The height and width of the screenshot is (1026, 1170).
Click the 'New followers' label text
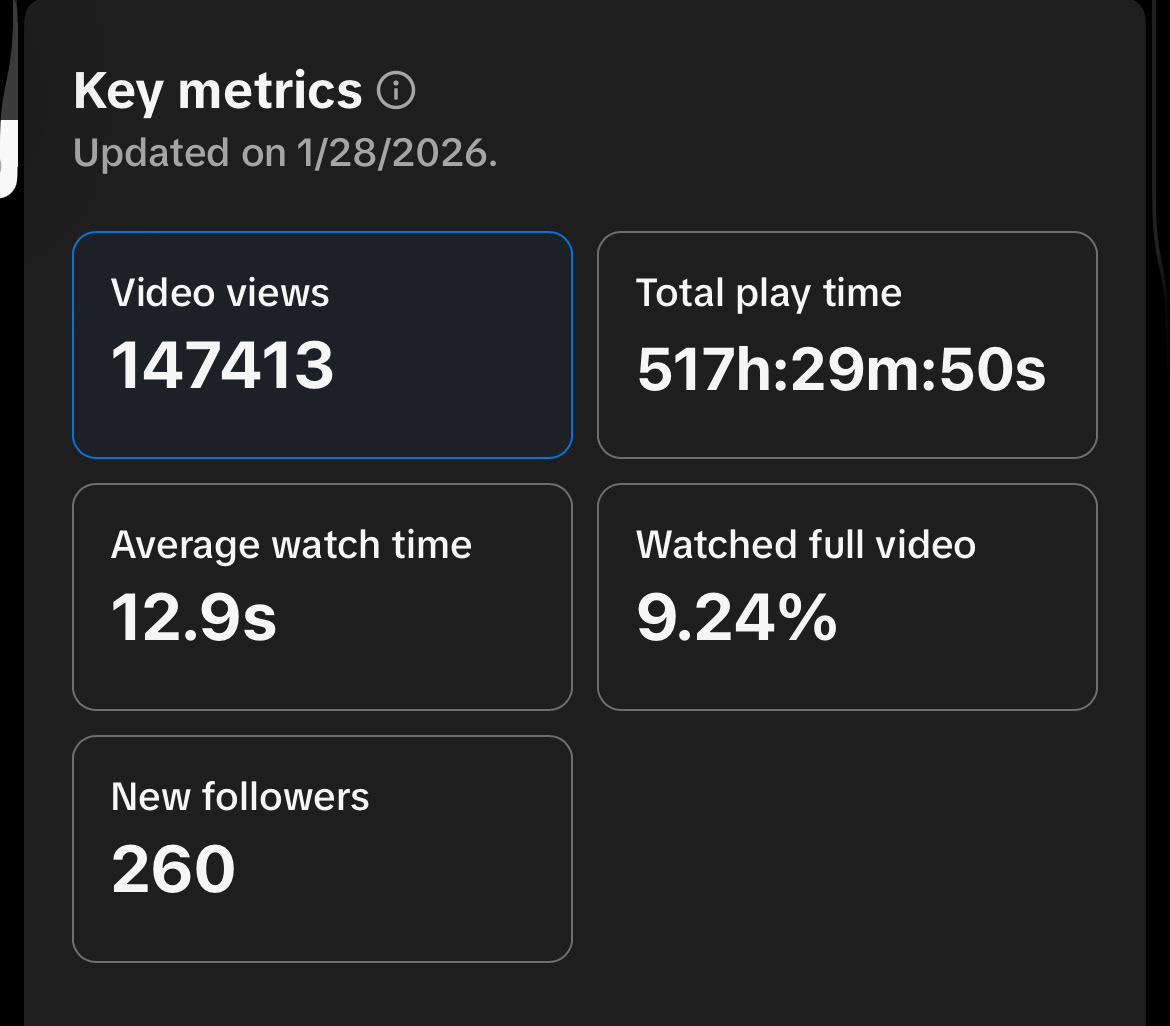click(x=240, y=797)
